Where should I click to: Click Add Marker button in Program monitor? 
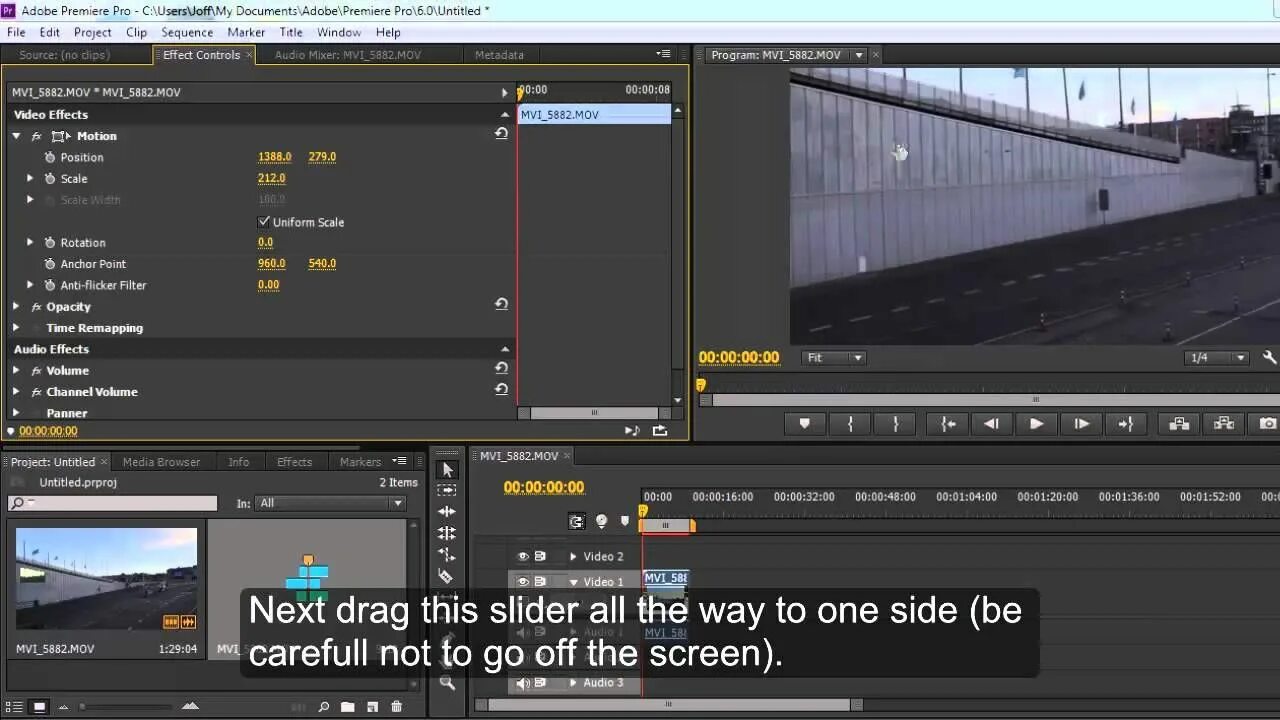click(x=804, y=424)
